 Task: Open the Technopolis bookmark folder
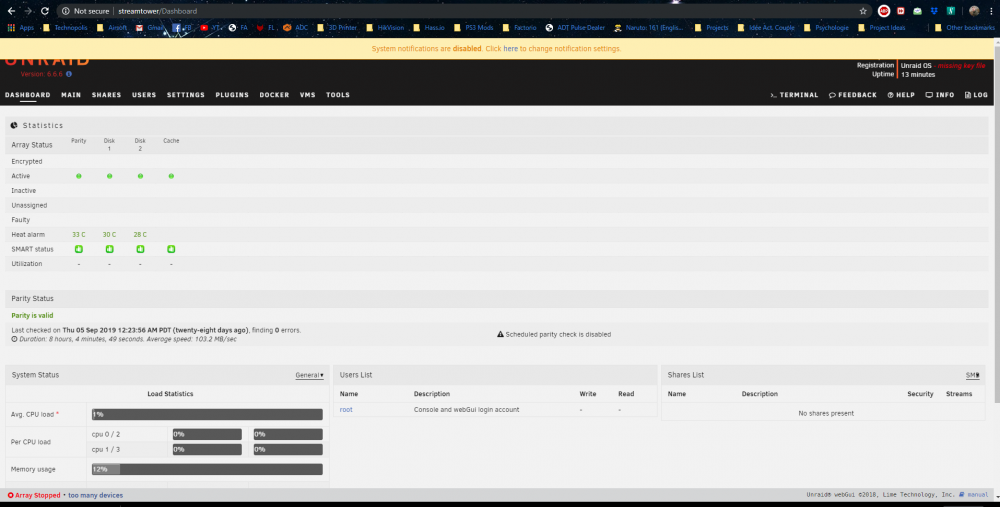pyautogui.click(x=65, y=28)
